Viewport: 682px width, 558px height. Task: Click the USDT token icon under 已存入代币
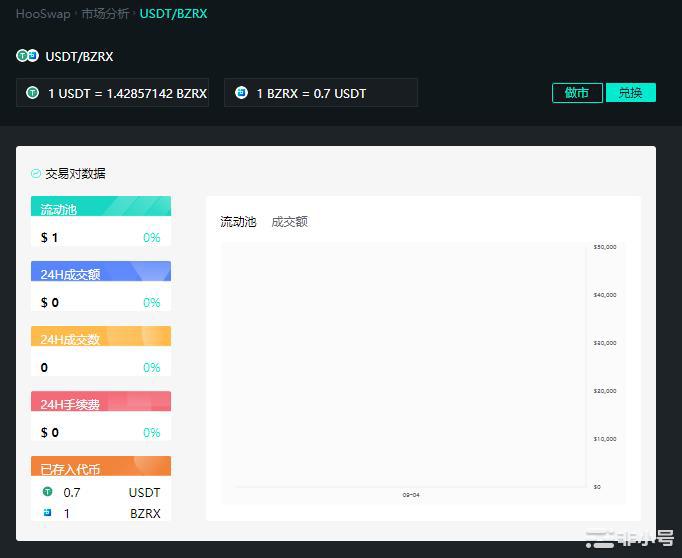coord(47,492)
